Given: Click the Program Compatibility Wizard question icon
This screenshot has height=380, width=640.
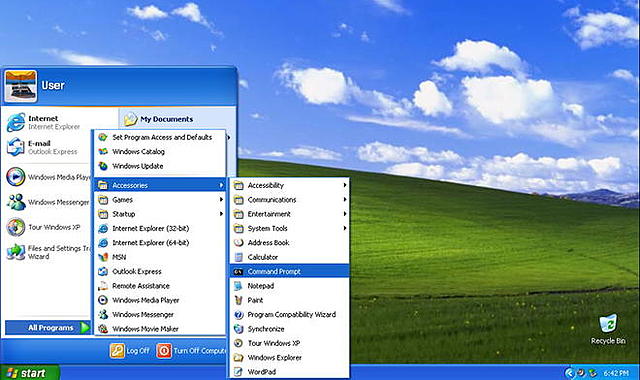Looking at the screenshot, I should pyautogui.click(x=238, y=314).
